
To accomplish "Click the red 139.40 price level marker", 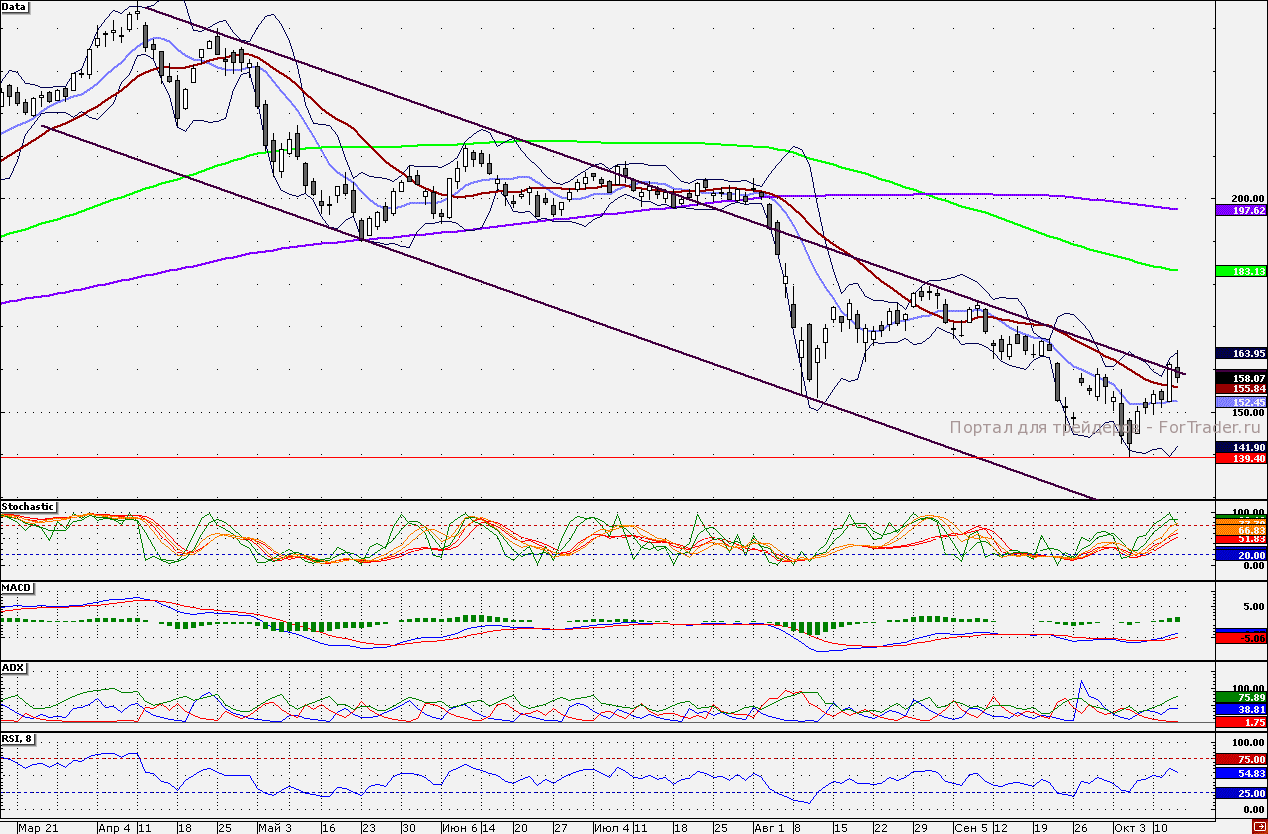I will 1241,460.
